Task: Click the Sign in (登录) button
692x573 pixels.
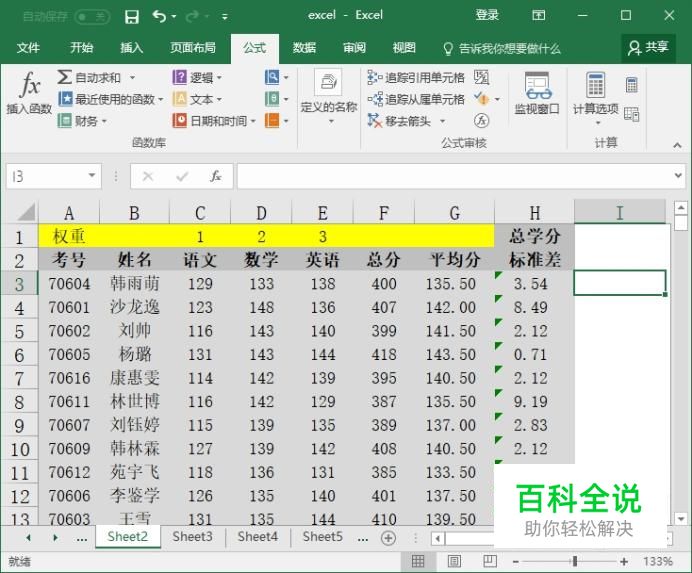Action: [487, 15]
